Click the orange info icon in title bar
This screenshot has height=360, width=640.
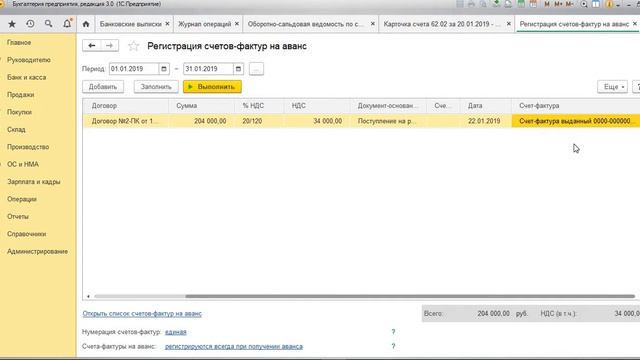[x=609, y=4]
